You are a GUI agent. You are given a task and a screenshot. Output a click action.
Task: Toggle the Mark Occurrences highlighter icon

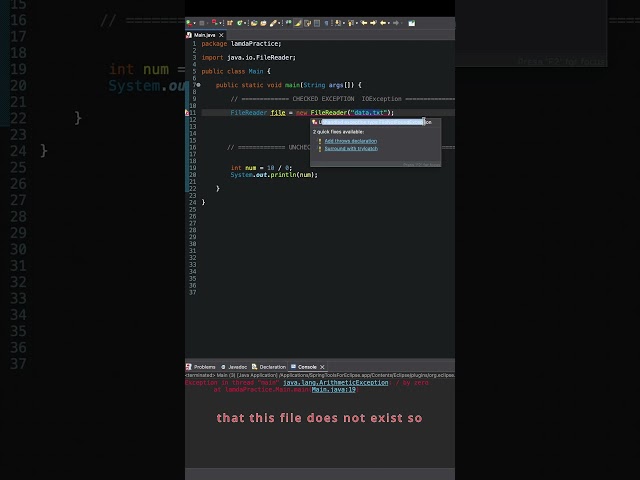298,23
